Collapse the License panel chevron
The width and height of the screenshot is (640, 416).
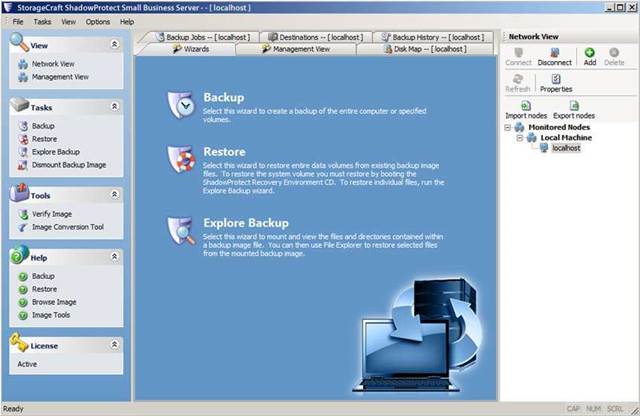pyautogui.click(x=115, y=344)
